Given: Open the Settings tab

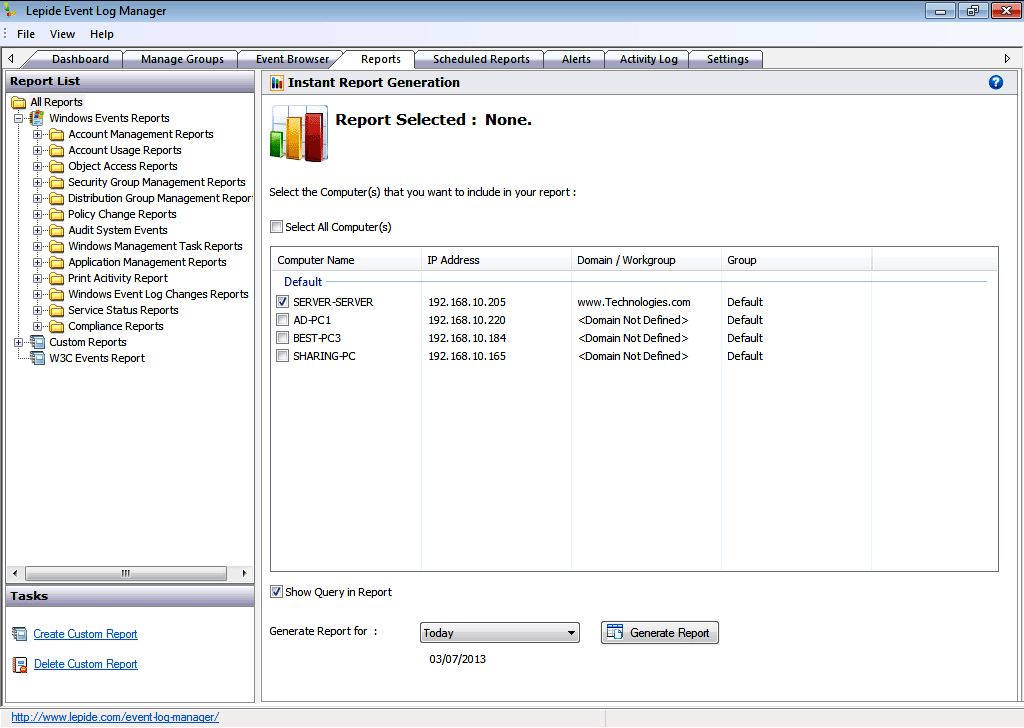Looking at the screenshot, I should click(x=727, y=59).
